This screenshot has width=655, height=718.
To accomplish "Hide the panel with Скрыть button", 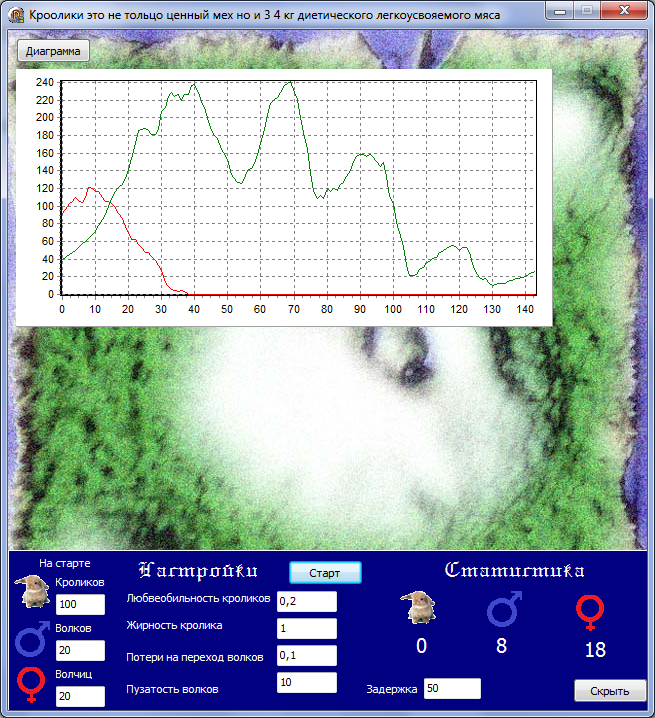I will [610, 691].
